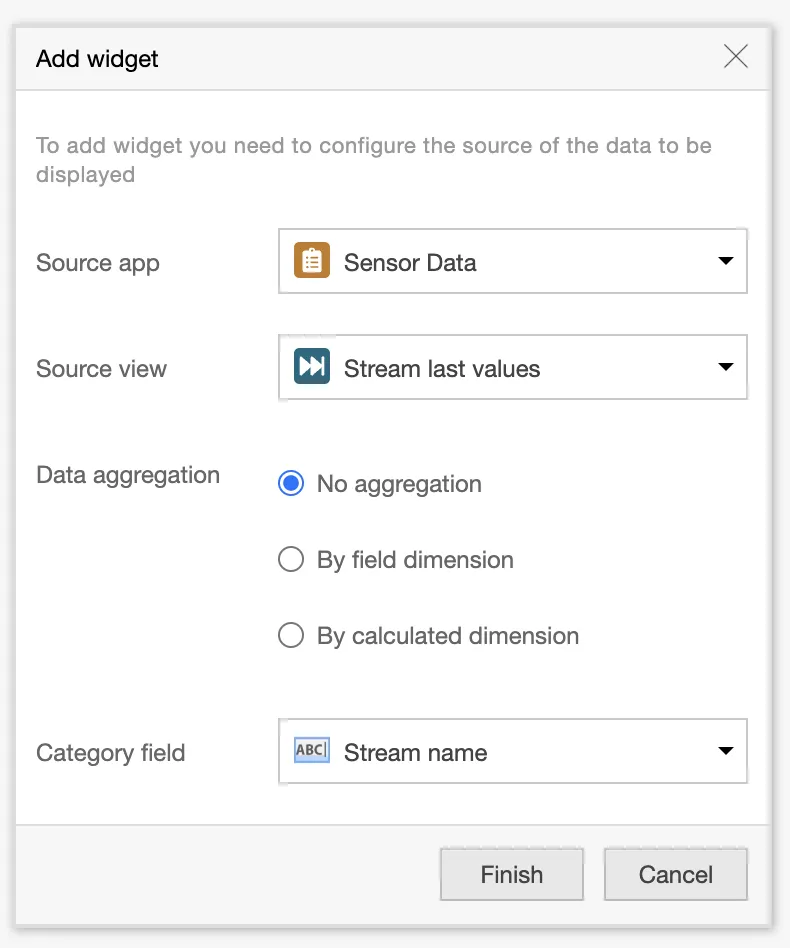Click the Data aggregation label

[x=128, y=475]
